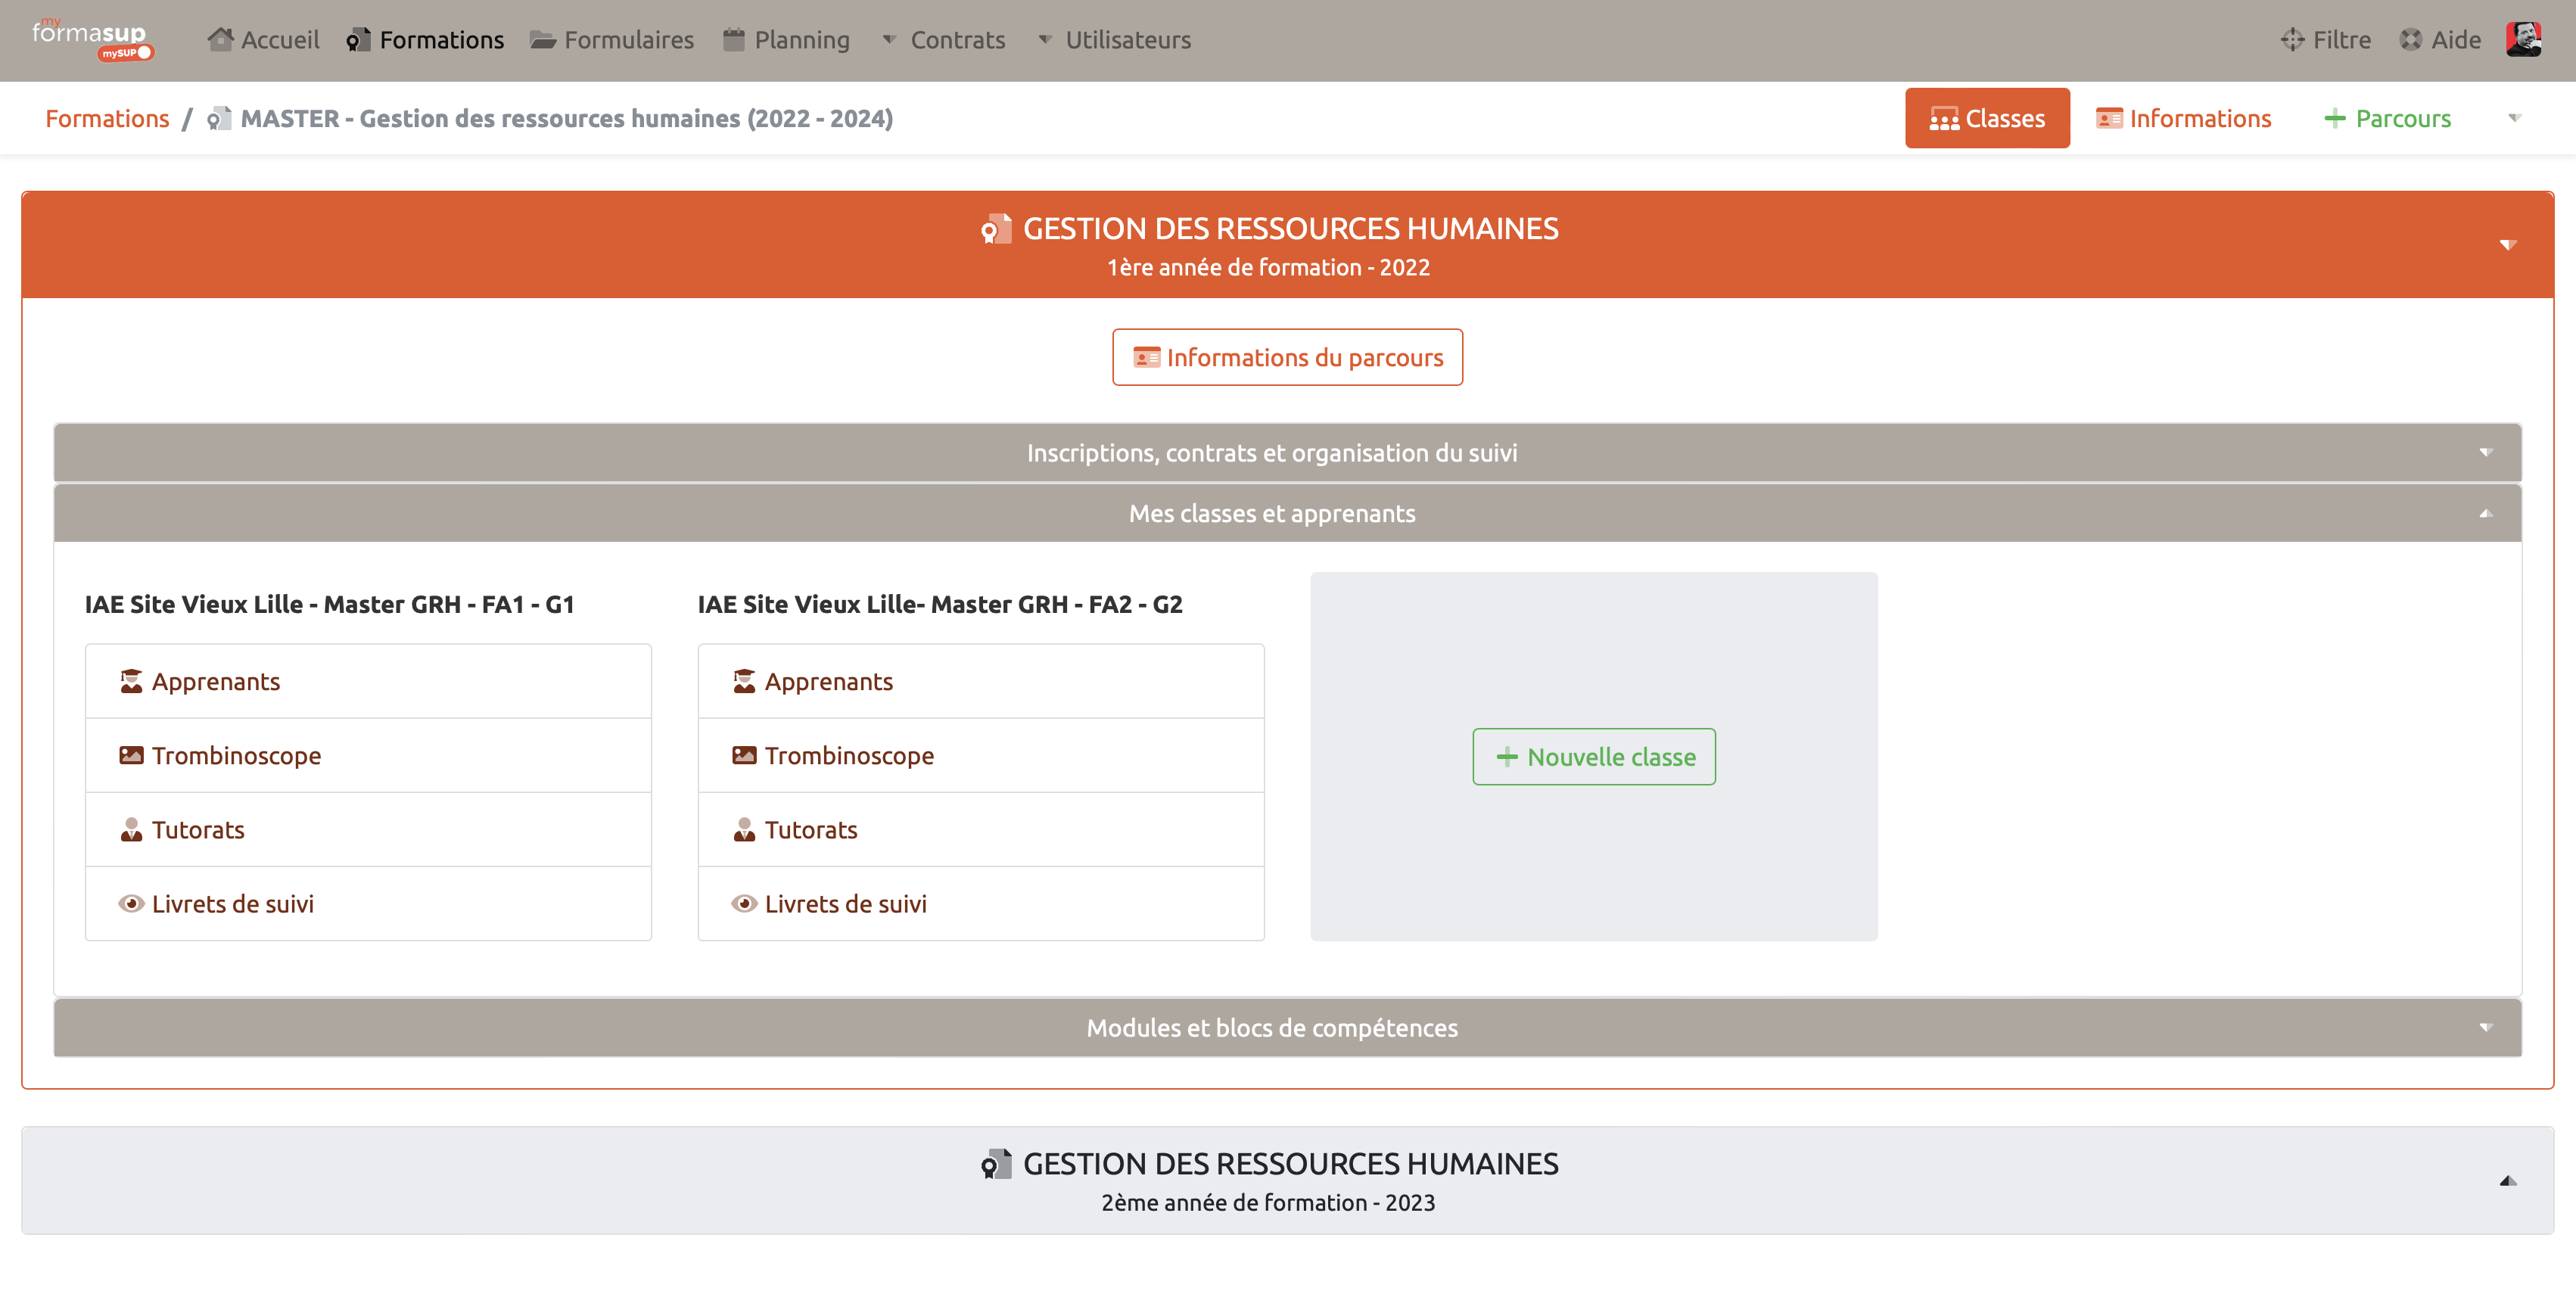Open the Trombinoscope photo icon for FA2 - G2
This screenshot has width=2576, height=1297.
[x=744, y=755]
